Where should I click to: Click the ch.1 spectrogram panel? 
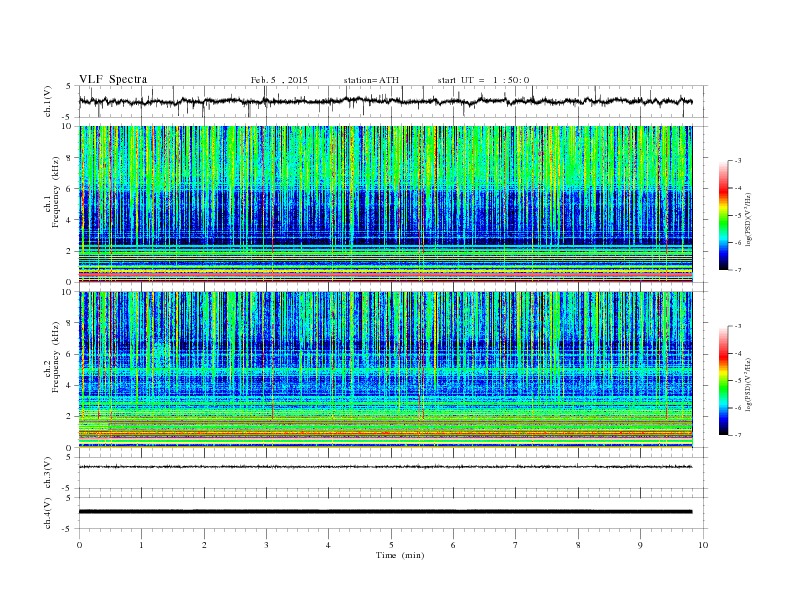coord(386,204)
